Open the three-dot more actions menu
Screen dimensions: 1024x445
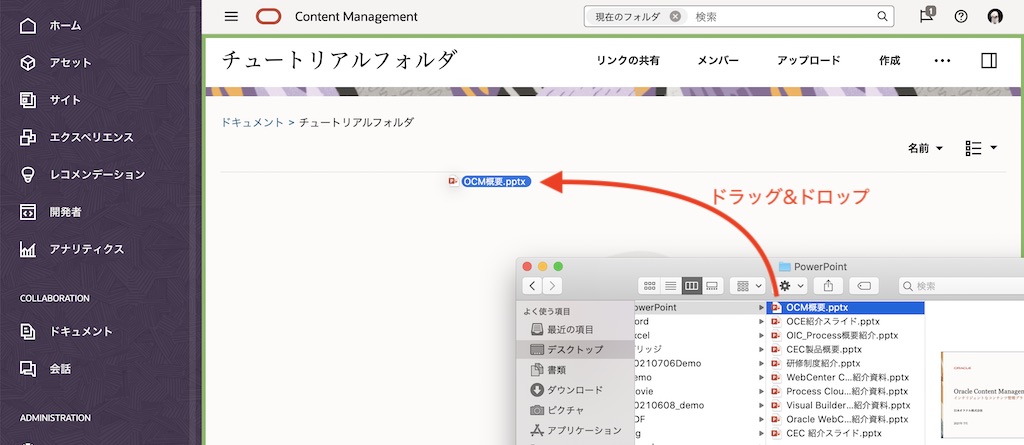(942, 61)
